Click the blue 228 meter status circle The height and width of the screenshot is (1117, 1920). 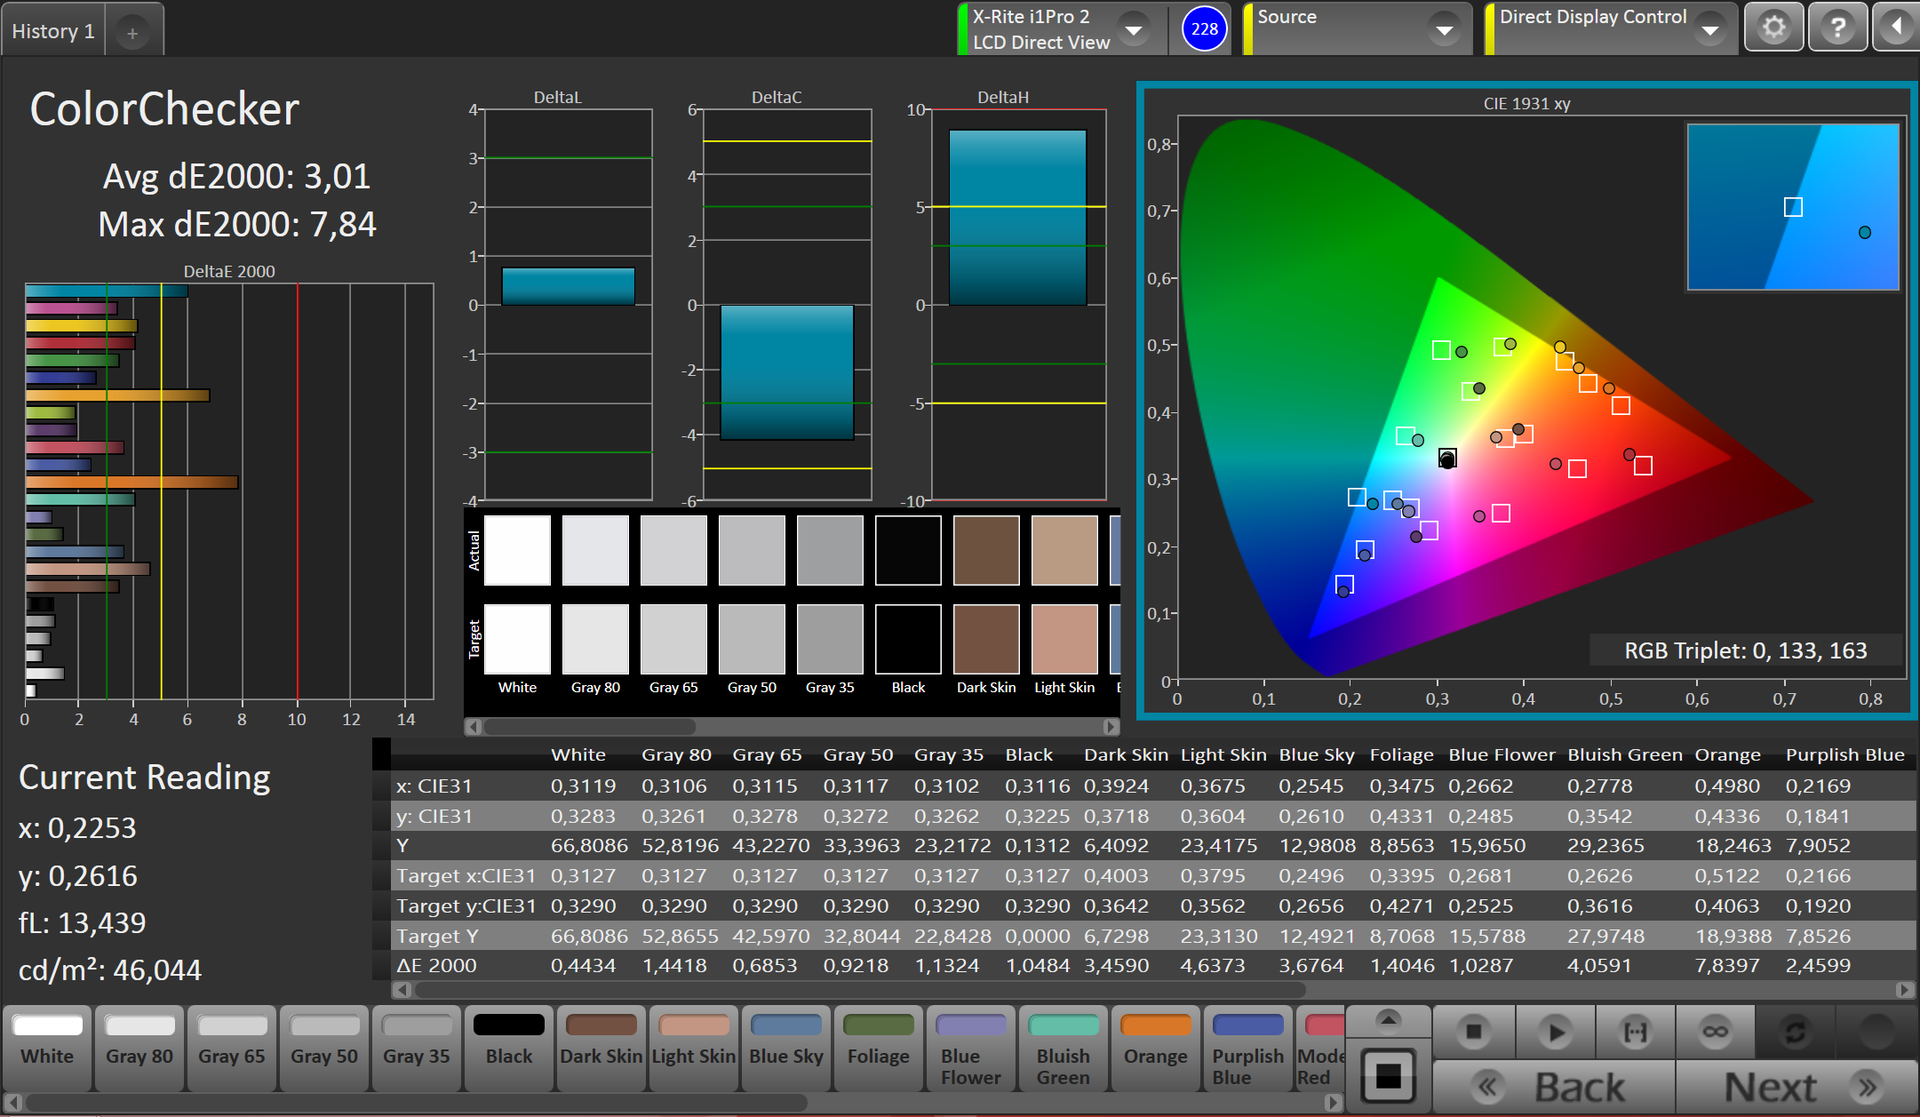(x=1204, y=29)
